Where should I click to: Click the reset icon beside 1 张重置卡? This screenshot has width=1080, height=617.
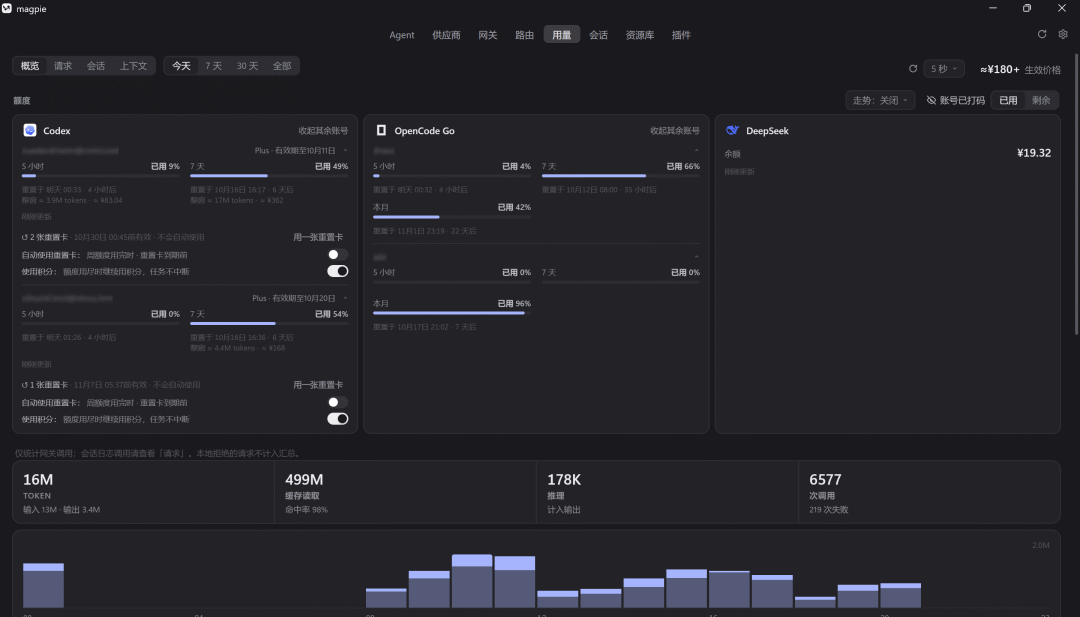pos(25,385)
